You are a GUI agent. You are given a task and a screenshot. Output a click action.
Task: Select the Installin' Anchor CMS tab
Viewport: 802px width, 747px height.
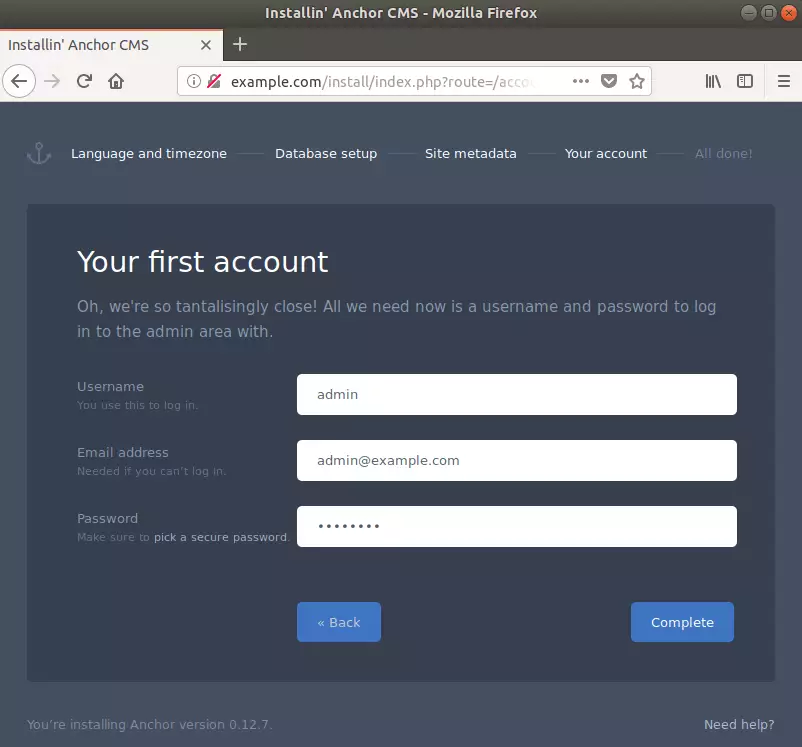tap(111, 45)
